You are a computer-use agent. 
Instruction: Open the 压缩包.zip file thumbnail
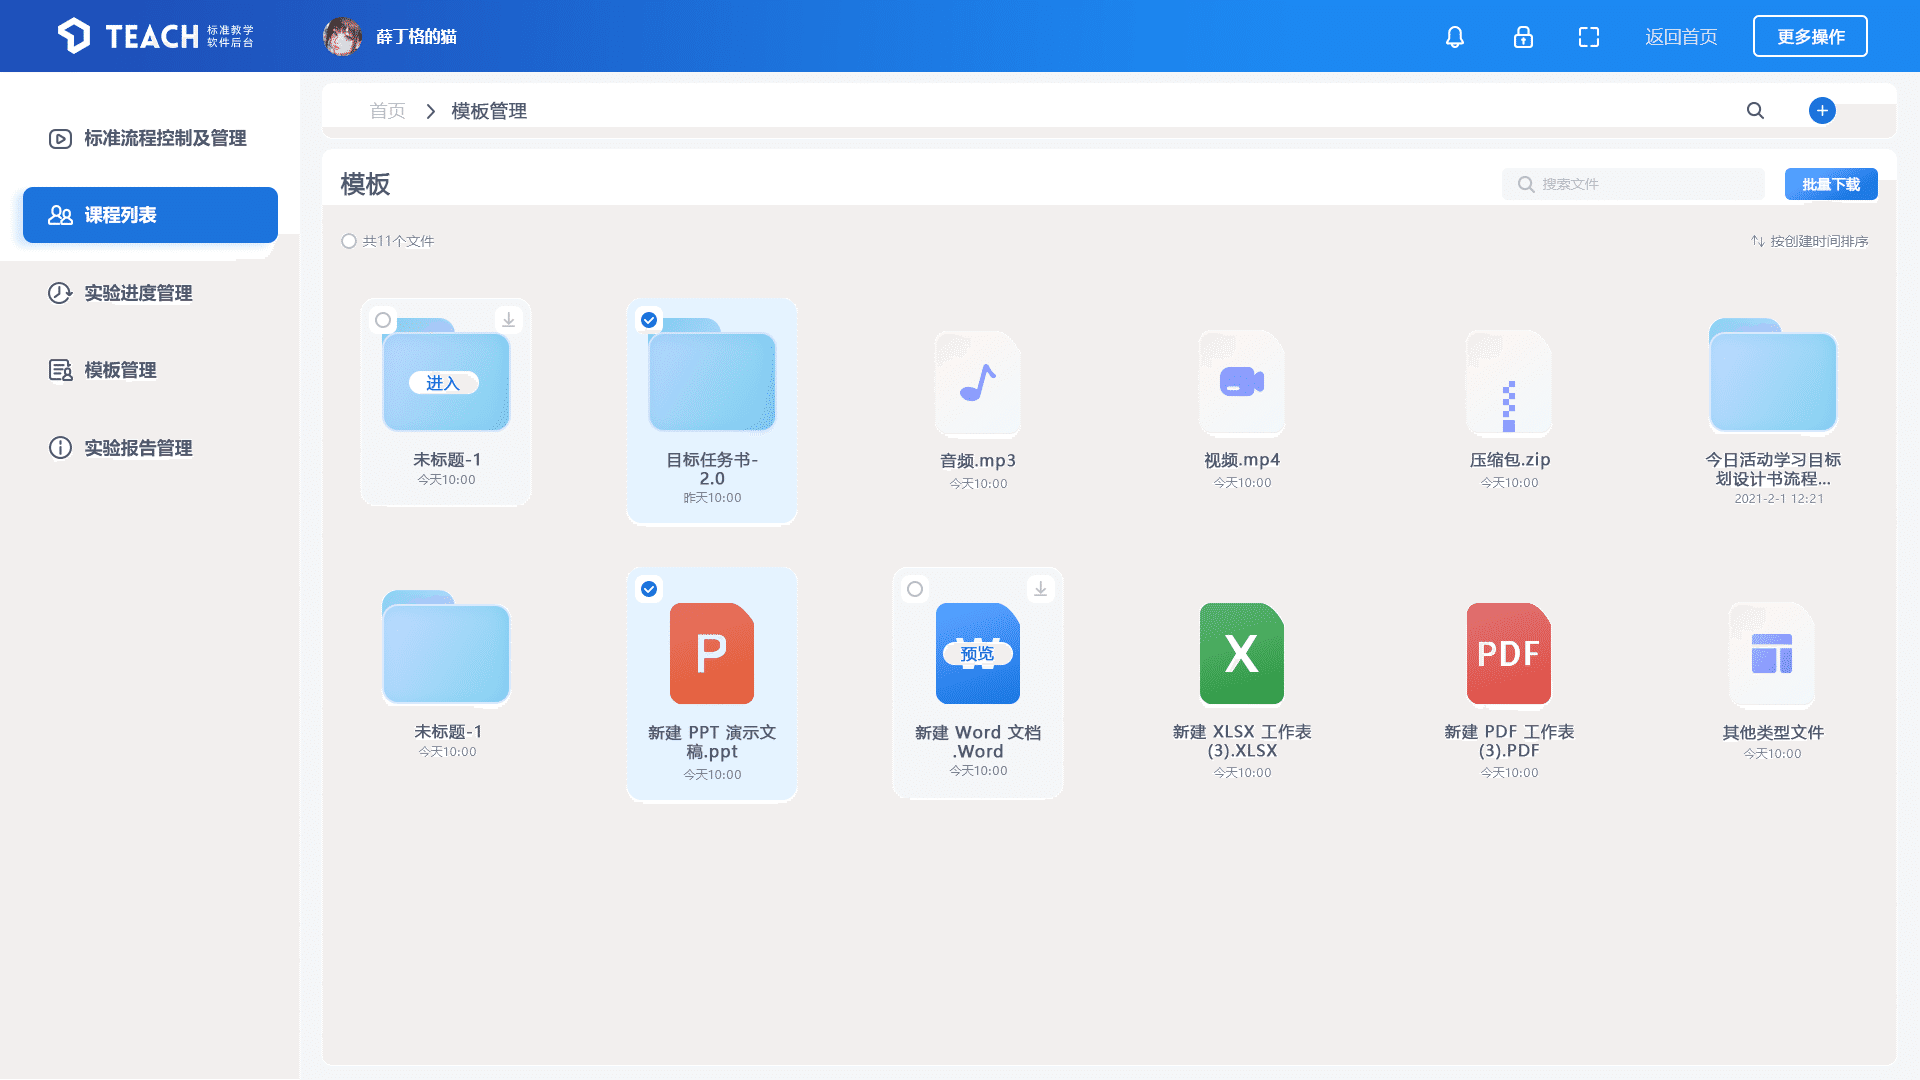click(x=1508, y=385)
